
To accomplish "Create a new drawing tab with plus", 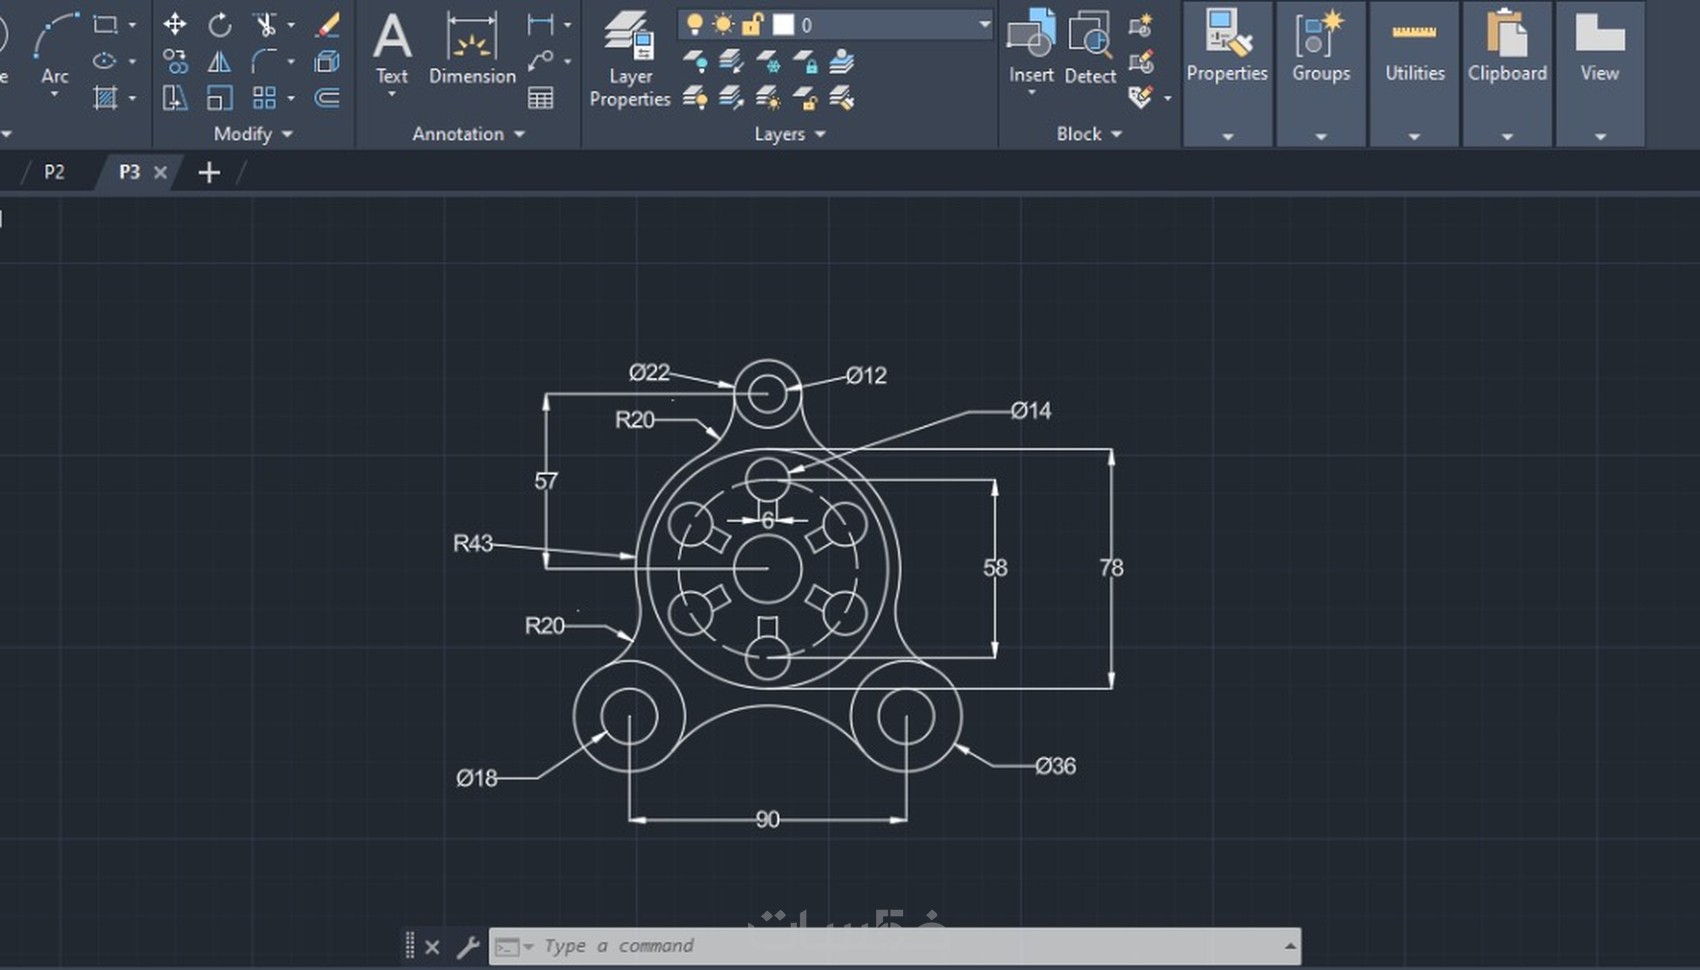I will pos(209,173).
